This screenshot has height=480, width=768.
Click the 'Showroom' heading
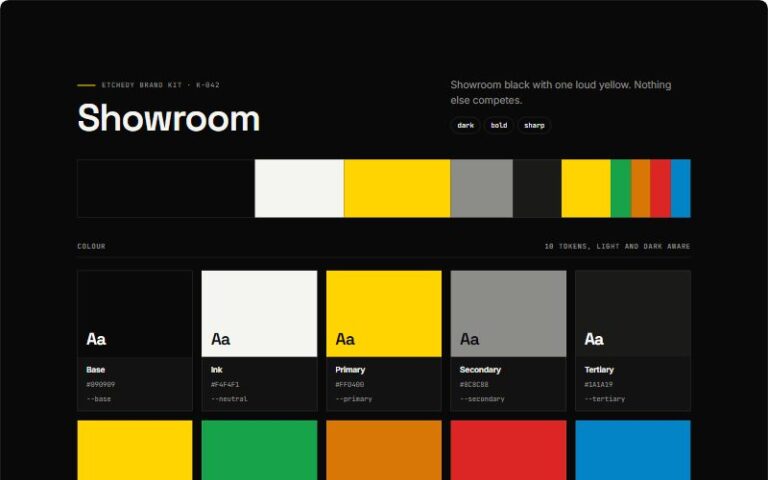(x=168, y=118)
